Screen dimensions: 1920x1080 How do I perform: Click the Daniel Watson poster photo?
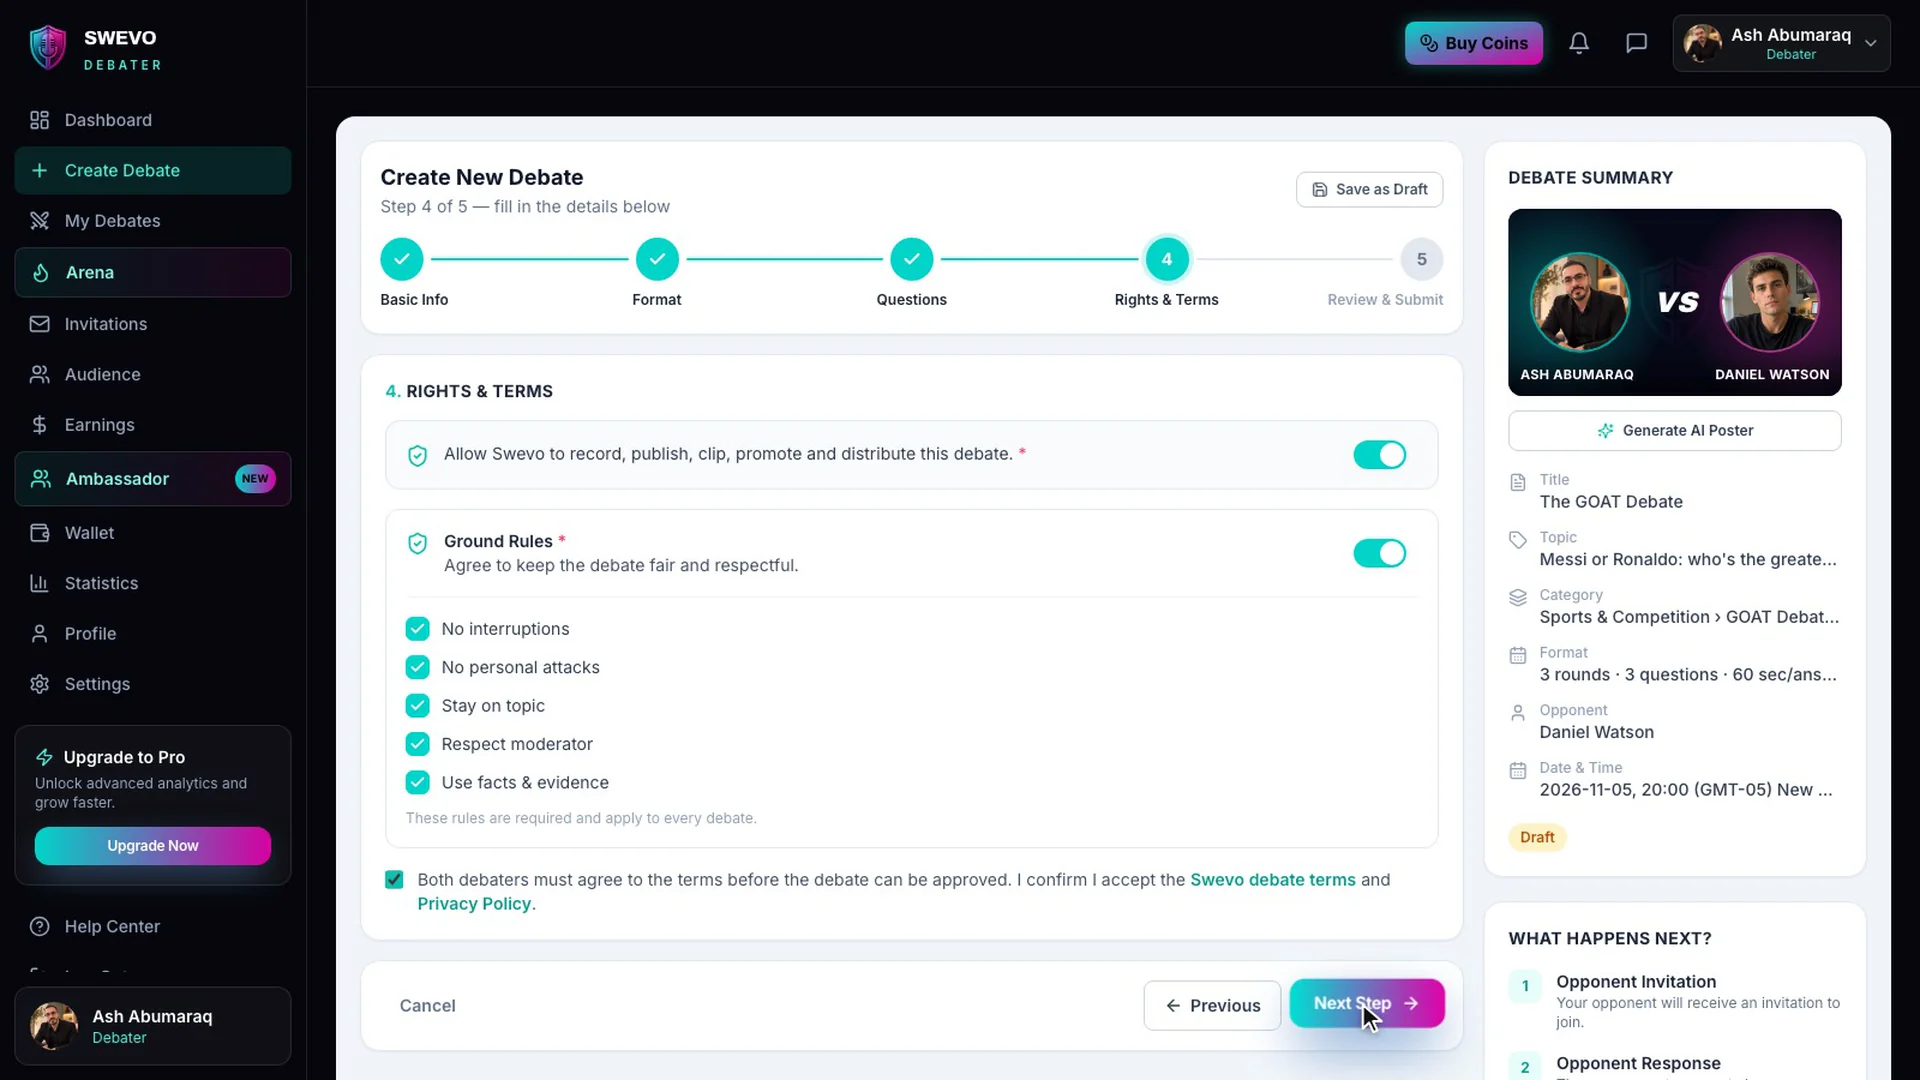click(1769, 302)
